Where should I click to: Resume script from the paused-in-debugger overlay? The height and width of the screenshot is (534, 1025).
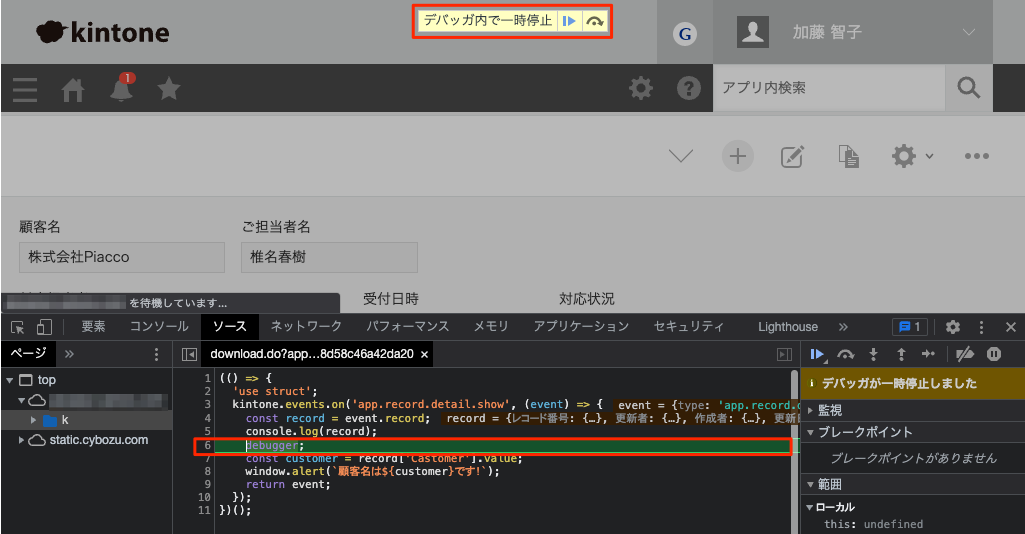(x=569, y=21)
